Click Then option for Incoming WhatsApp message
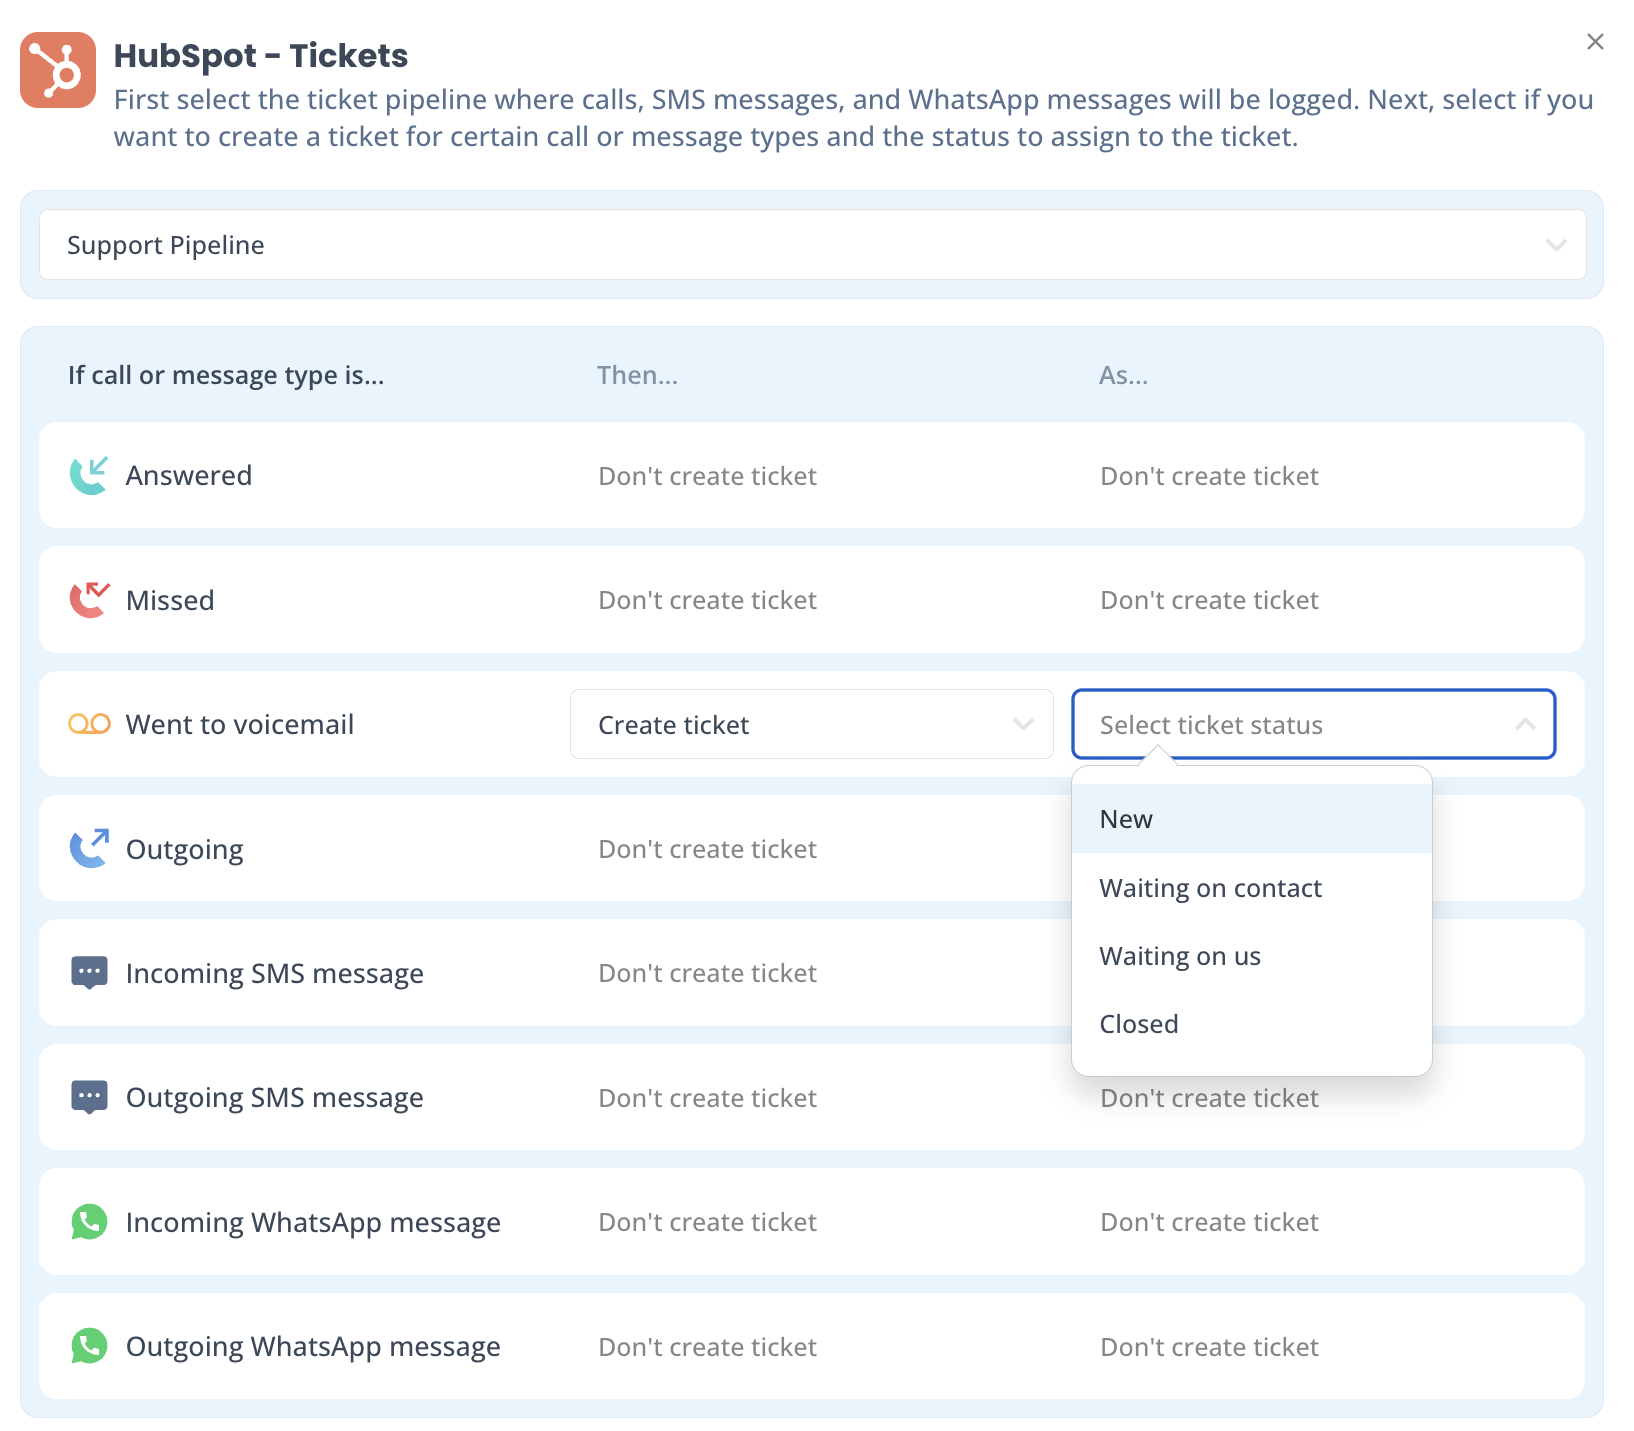Image resolution: width=1634 pixels, height=1431 pixels. [707, 1222]
